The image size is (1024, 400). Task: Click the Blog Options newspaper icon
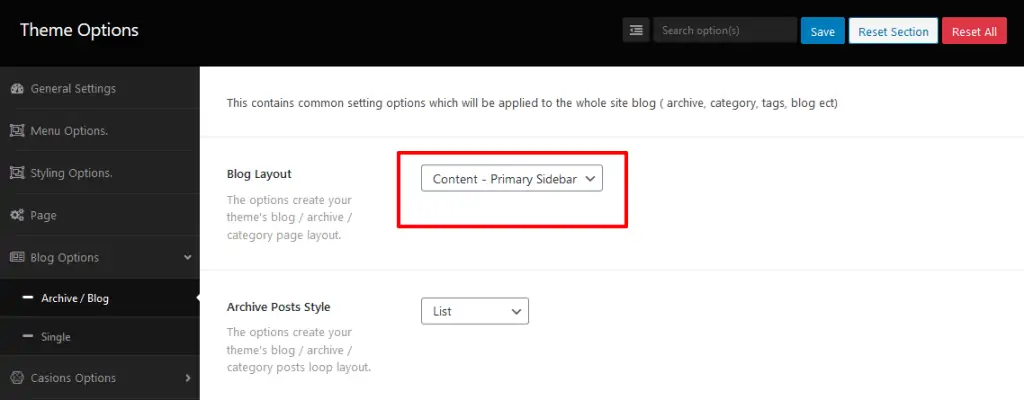click(17, 258)
